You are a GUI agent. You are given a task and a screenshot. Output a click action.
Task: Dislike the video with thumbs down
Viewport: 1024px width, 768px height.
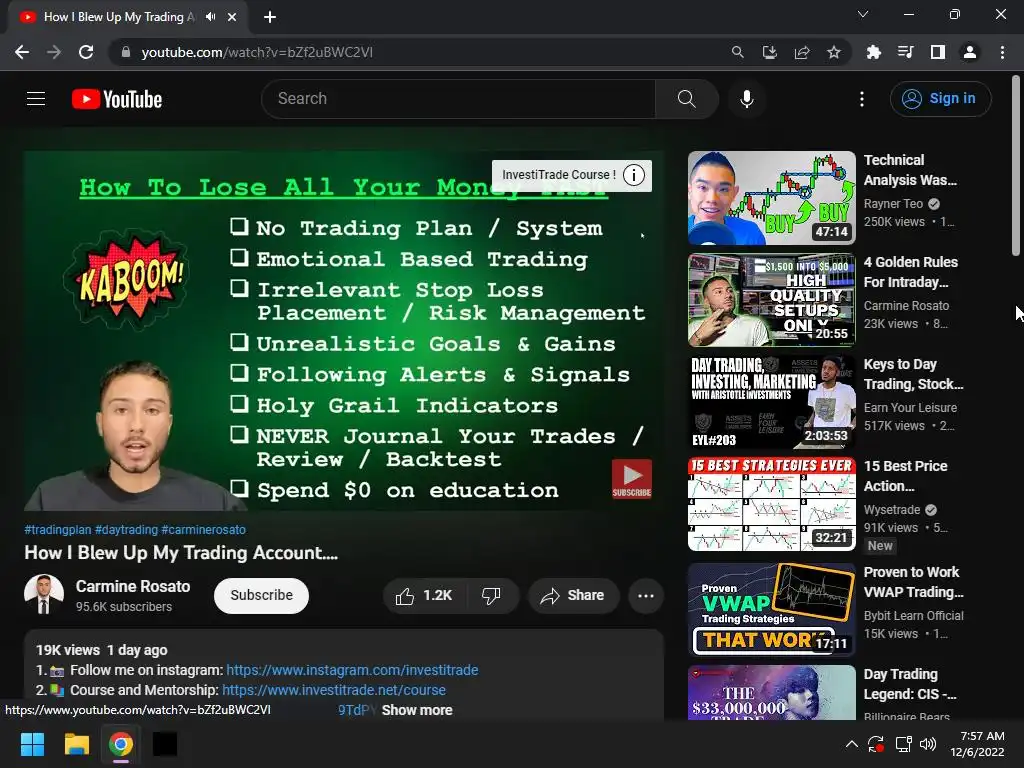(491, 596)
